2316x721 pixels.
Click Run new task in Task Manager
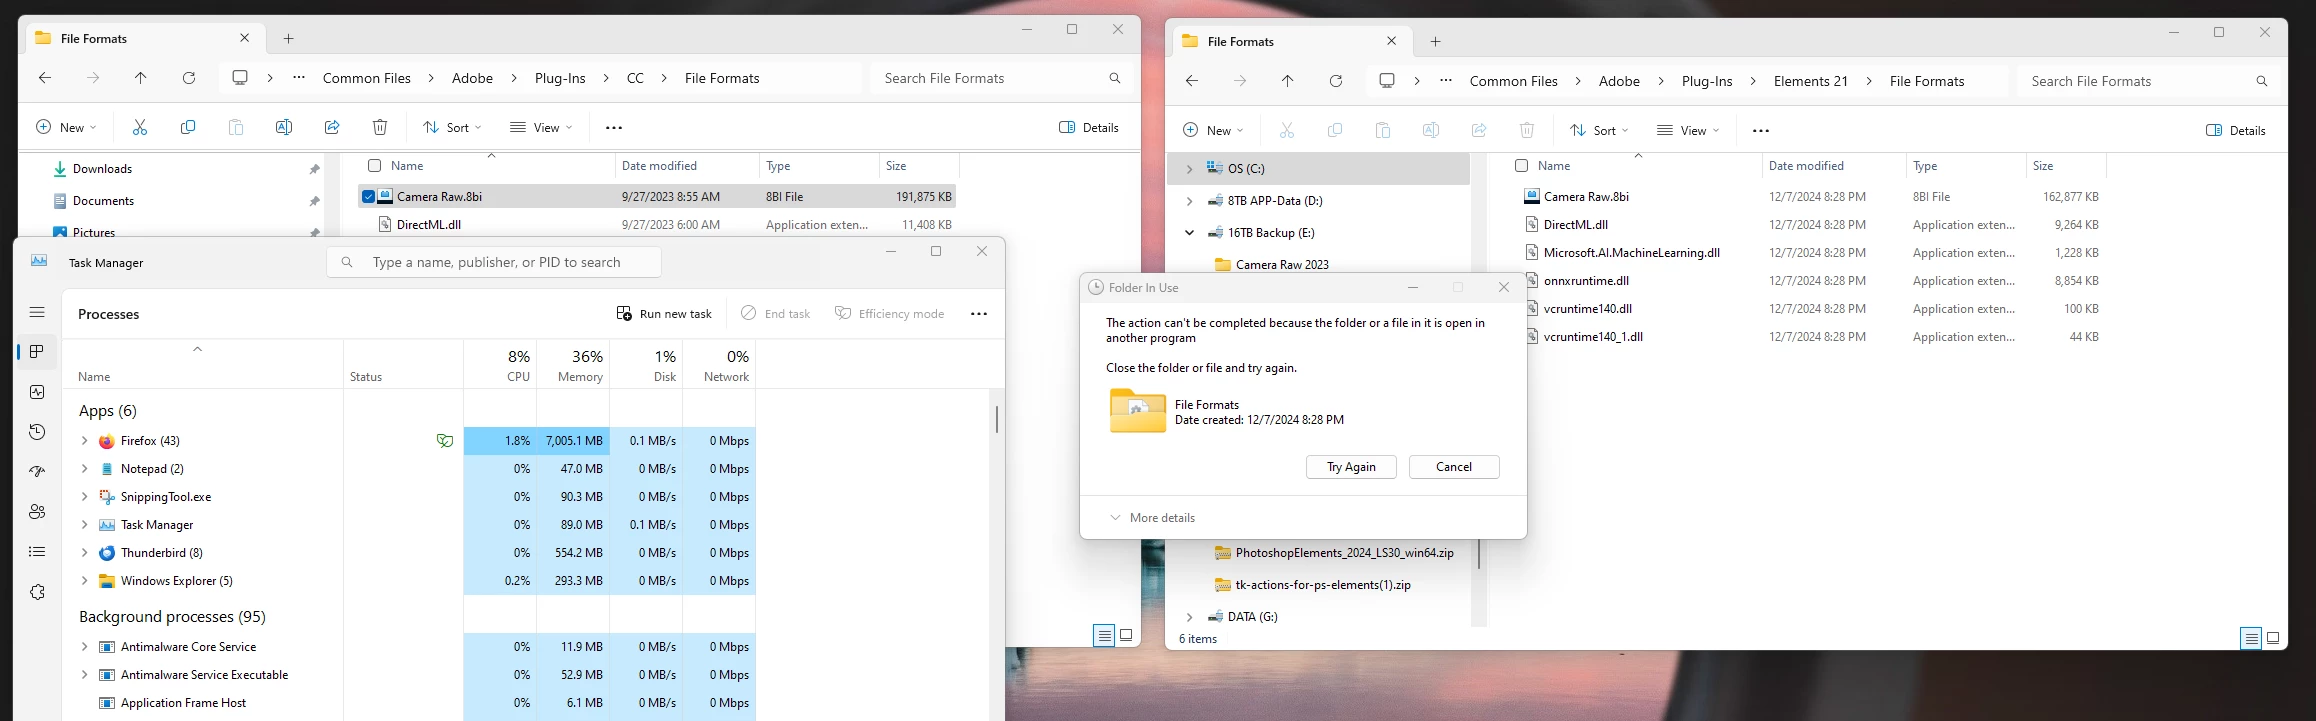pos(664,314)
